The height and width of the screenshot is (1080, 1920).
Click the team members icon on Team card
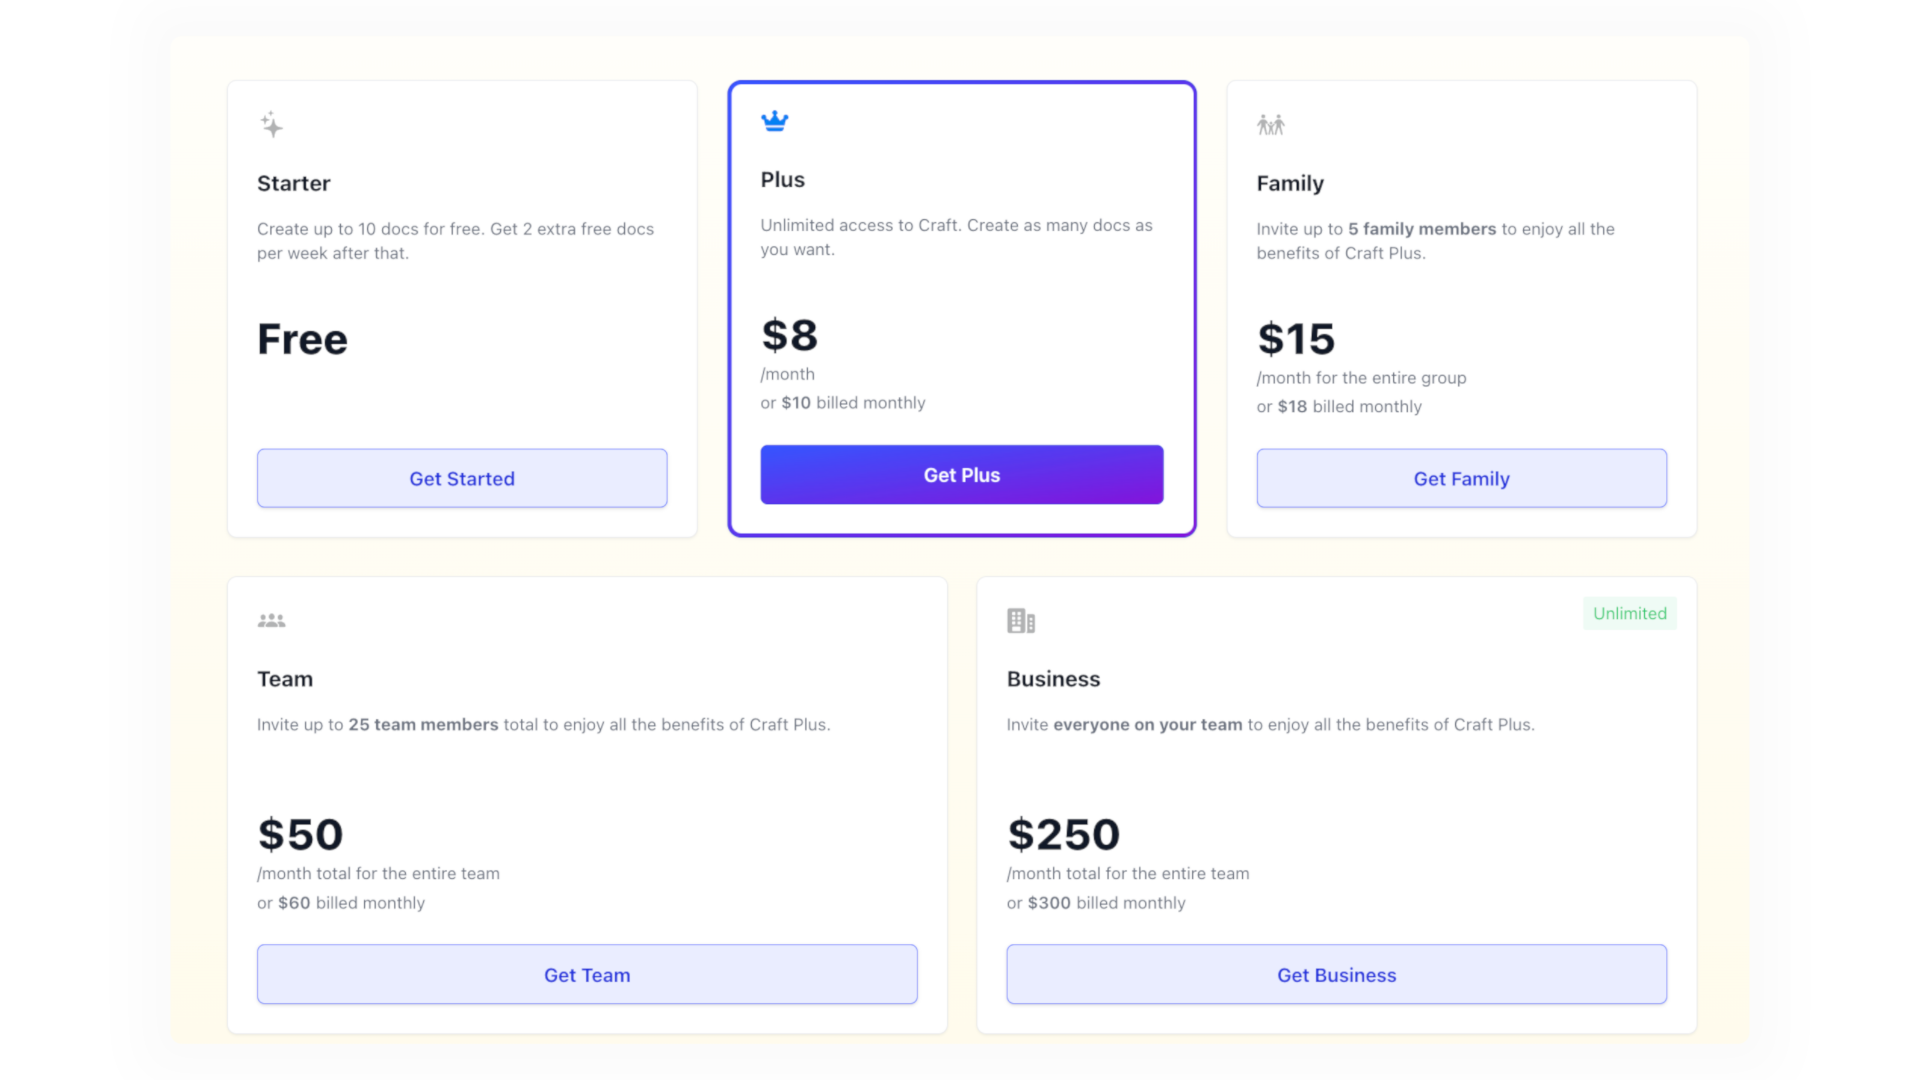(x=271, y=619)
